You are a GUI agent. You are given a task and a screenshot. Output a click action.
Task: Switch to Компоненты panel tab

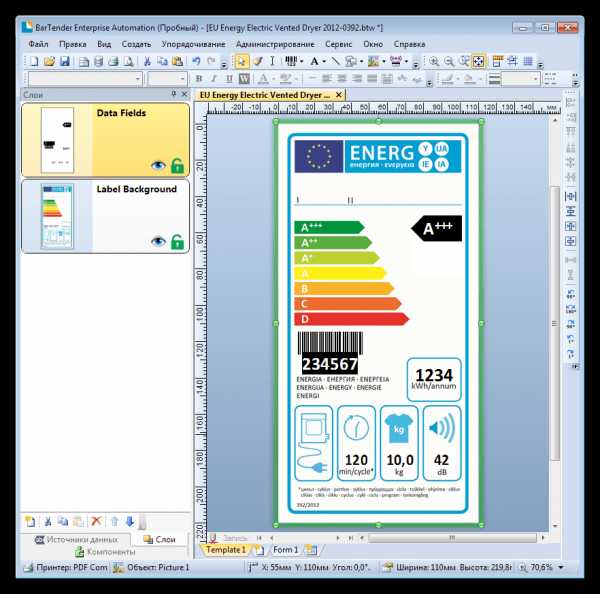pos(105,552)
